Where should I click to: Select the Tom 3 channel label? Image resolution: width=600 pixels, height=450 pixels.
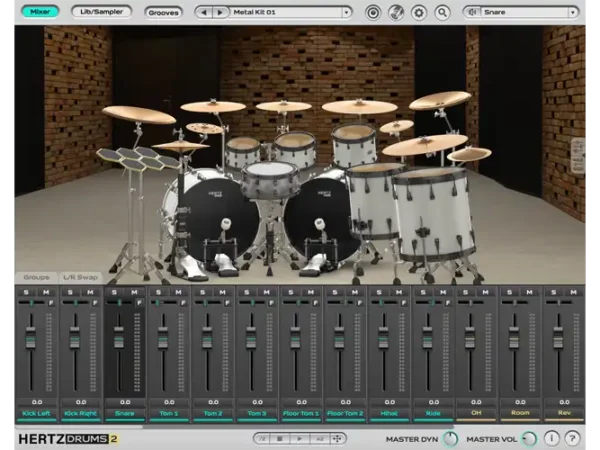[x=257, y=413]
